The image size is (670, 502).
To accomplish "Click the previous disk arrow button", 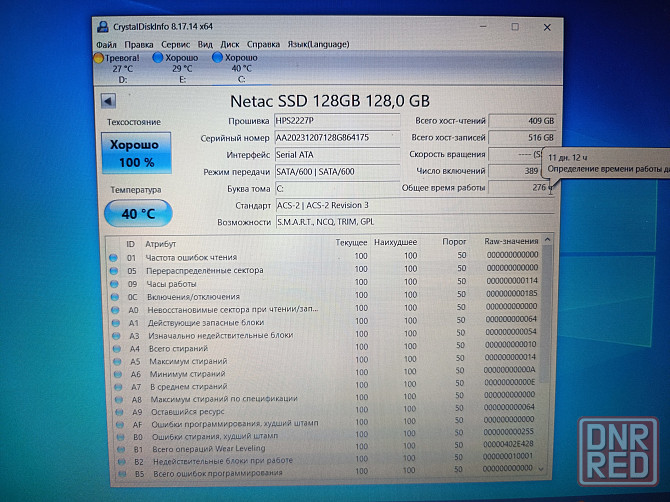I will click(x=108, y=101).
